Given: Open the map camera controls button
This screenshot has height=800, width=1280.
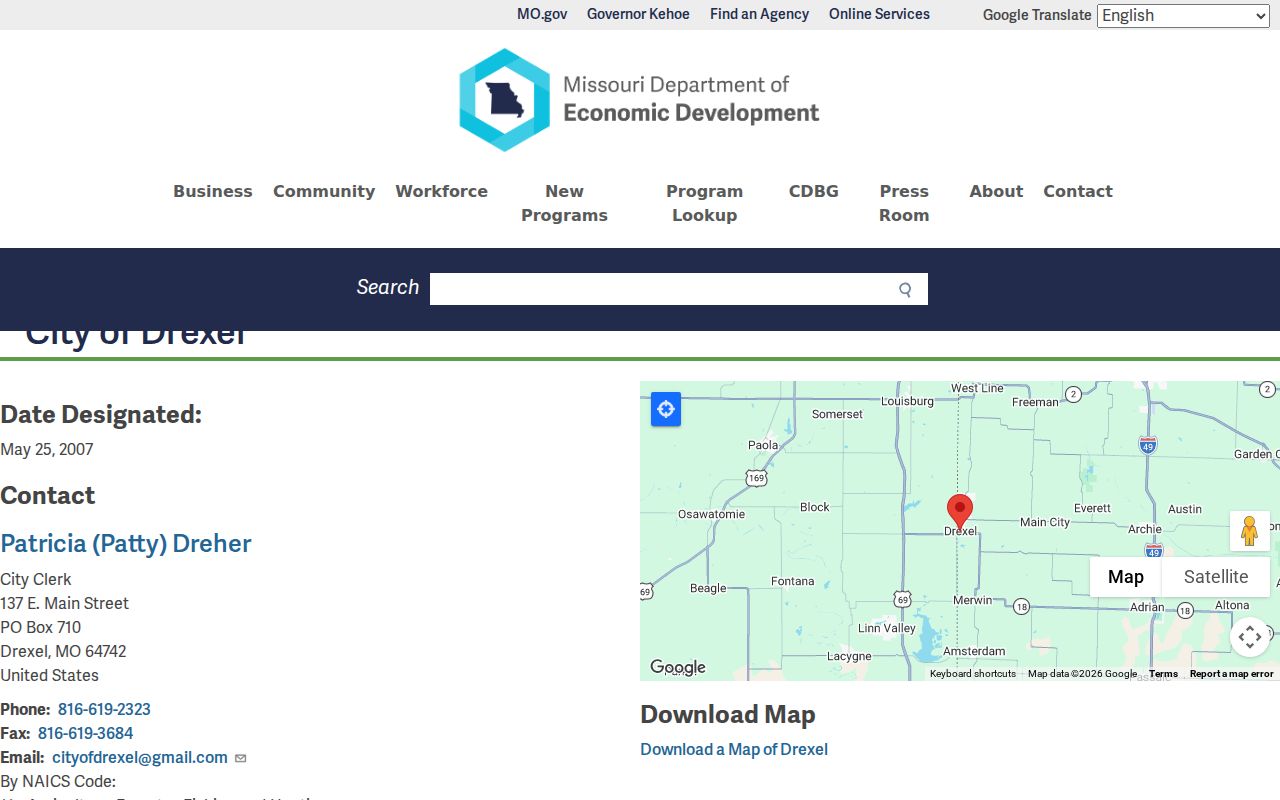Looking at the screenshot, I should pos(1250,637).
